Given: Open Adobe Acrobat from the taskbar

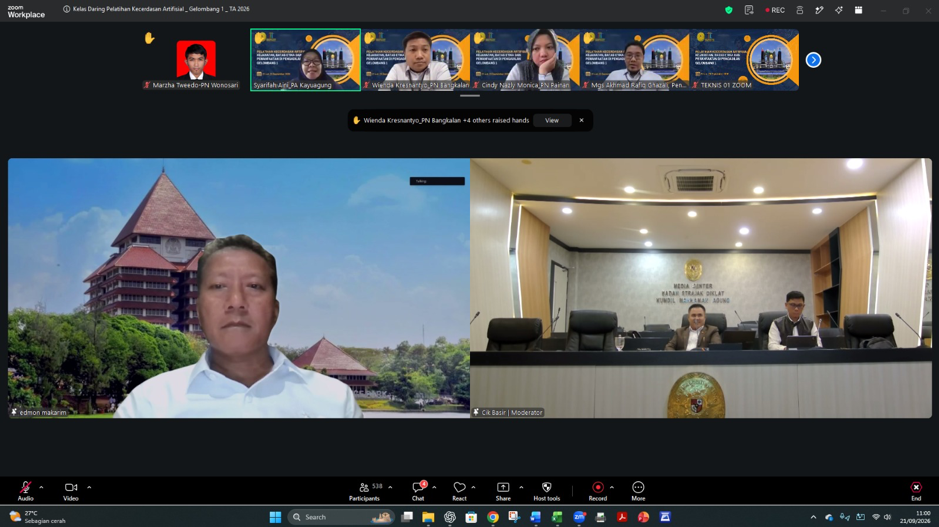Looking at the screenshot, I should [x=622, y=517].
